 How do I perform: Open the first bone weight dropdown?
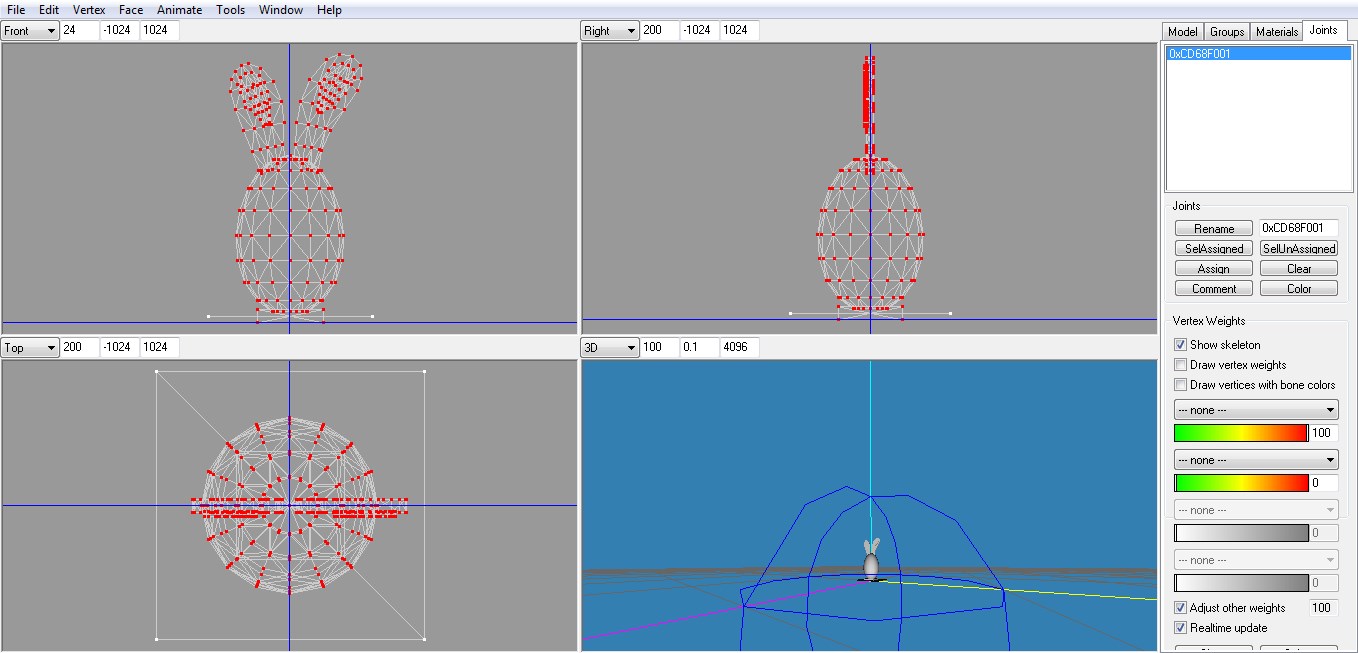click(x=1256, y=410)
